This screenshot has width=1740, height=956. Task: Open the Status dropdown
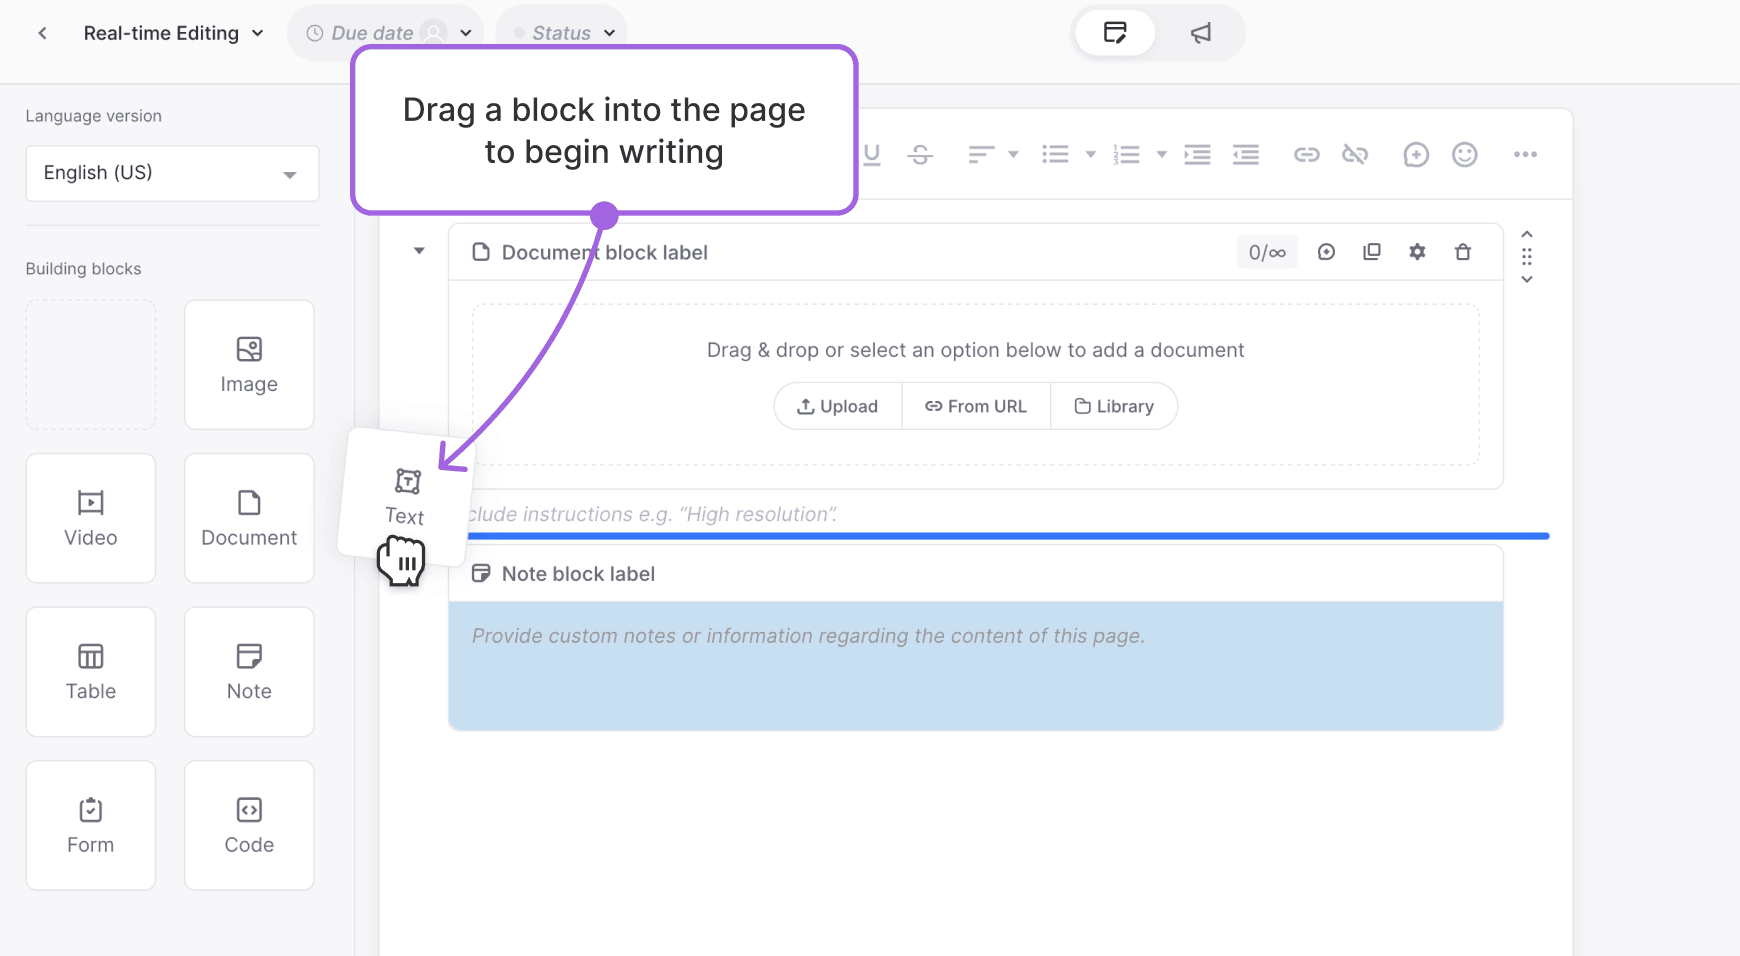[563, 33]
